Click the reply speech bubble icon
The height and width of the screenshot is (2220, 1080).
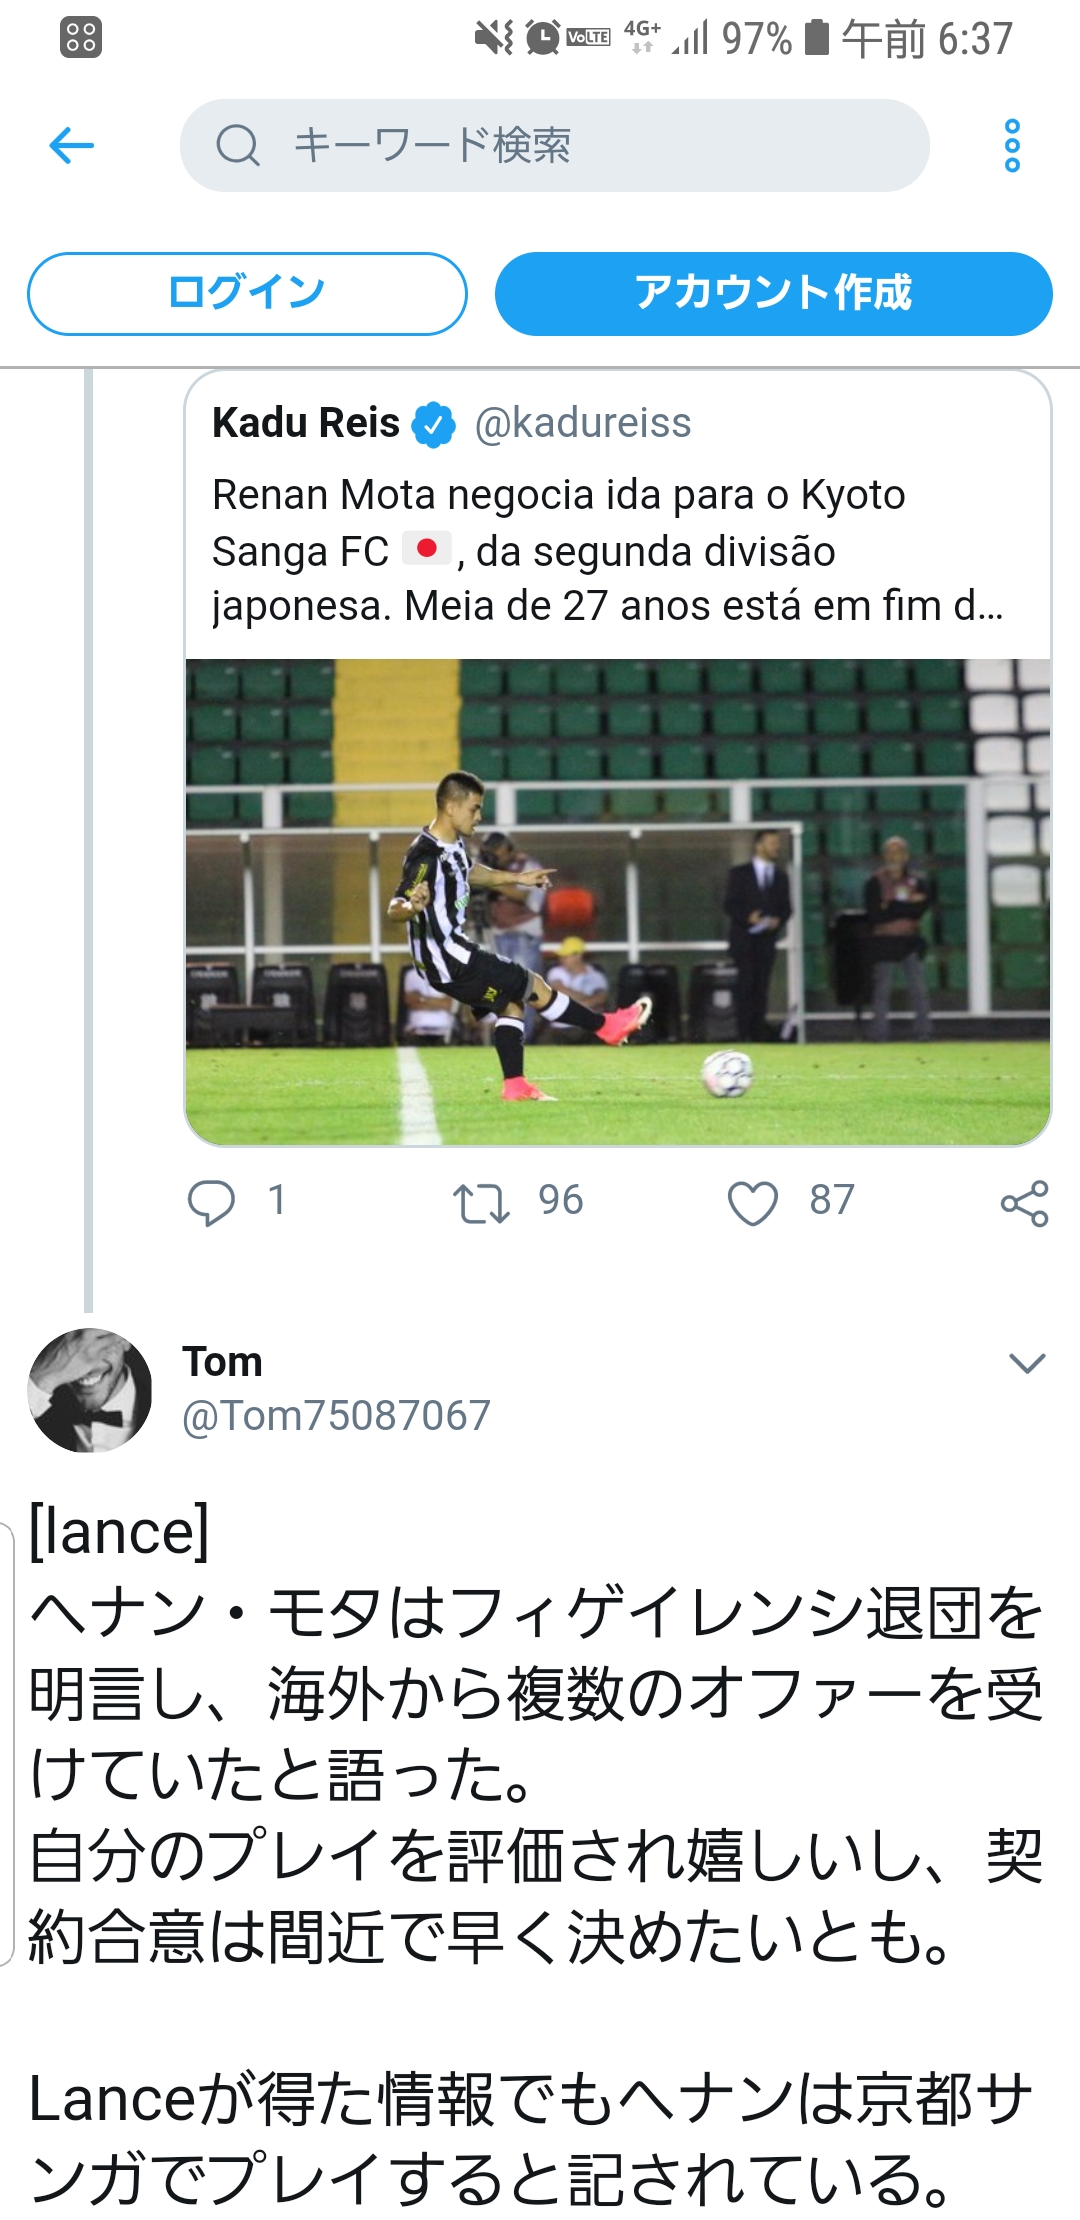[x=211, y=1202]
